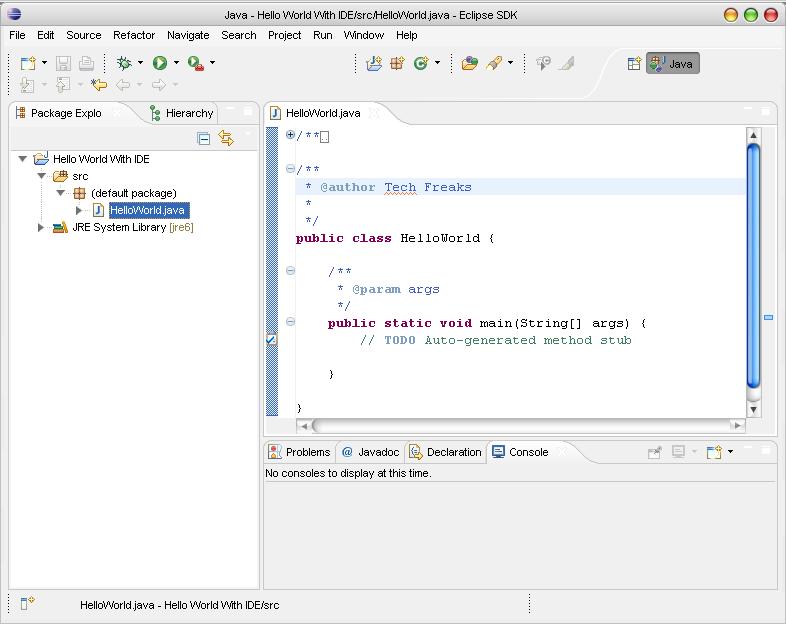Collapse All in Package Explorer
The width and height of the screenshot is (786, 624).
click(x=204, y=138)
